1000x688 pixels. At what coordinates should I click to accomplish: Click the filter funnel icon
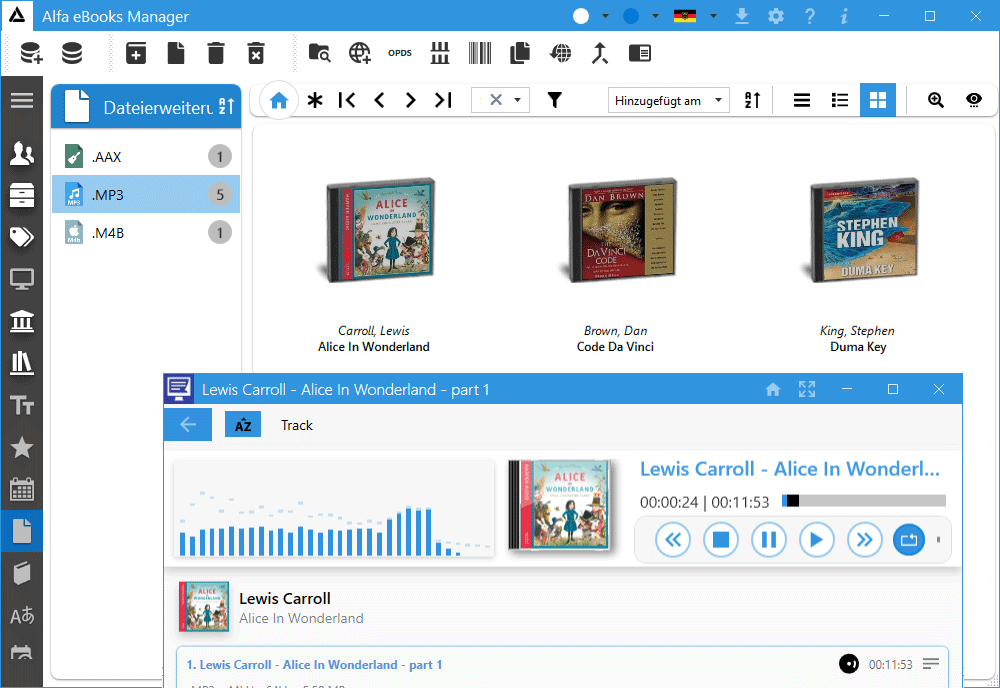tap(554, 100)
